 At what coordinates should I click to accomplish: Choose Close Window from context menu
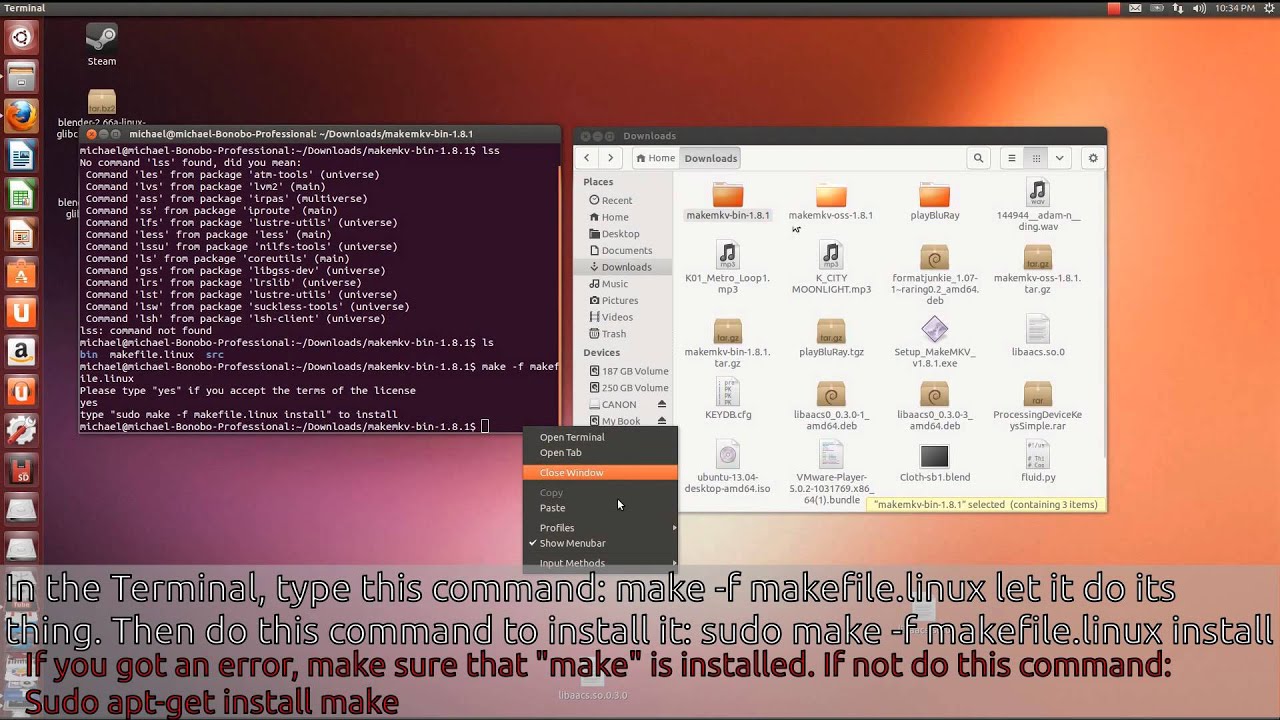click(x=600, y=472)
